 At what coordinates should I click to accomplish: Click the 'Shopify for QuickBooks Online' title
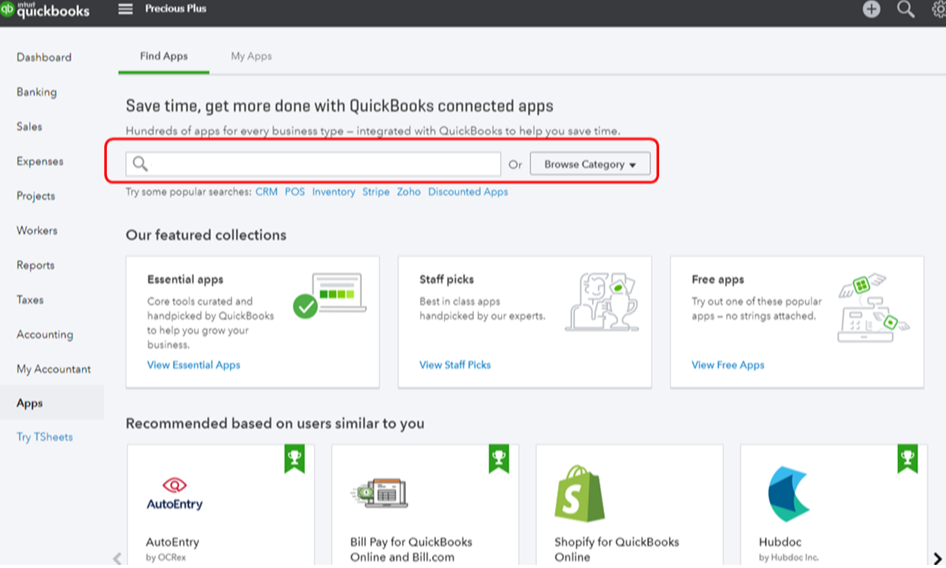point(617,549)
